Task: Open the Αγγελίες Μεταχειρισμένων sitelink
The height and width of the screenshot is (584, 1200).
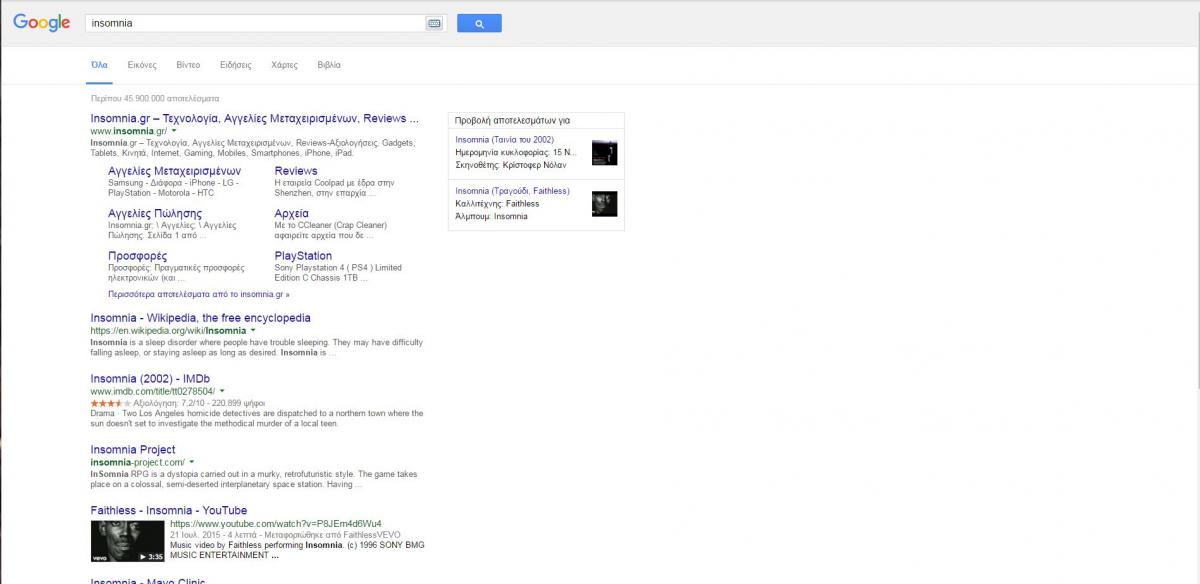Action: pos(174,171)
